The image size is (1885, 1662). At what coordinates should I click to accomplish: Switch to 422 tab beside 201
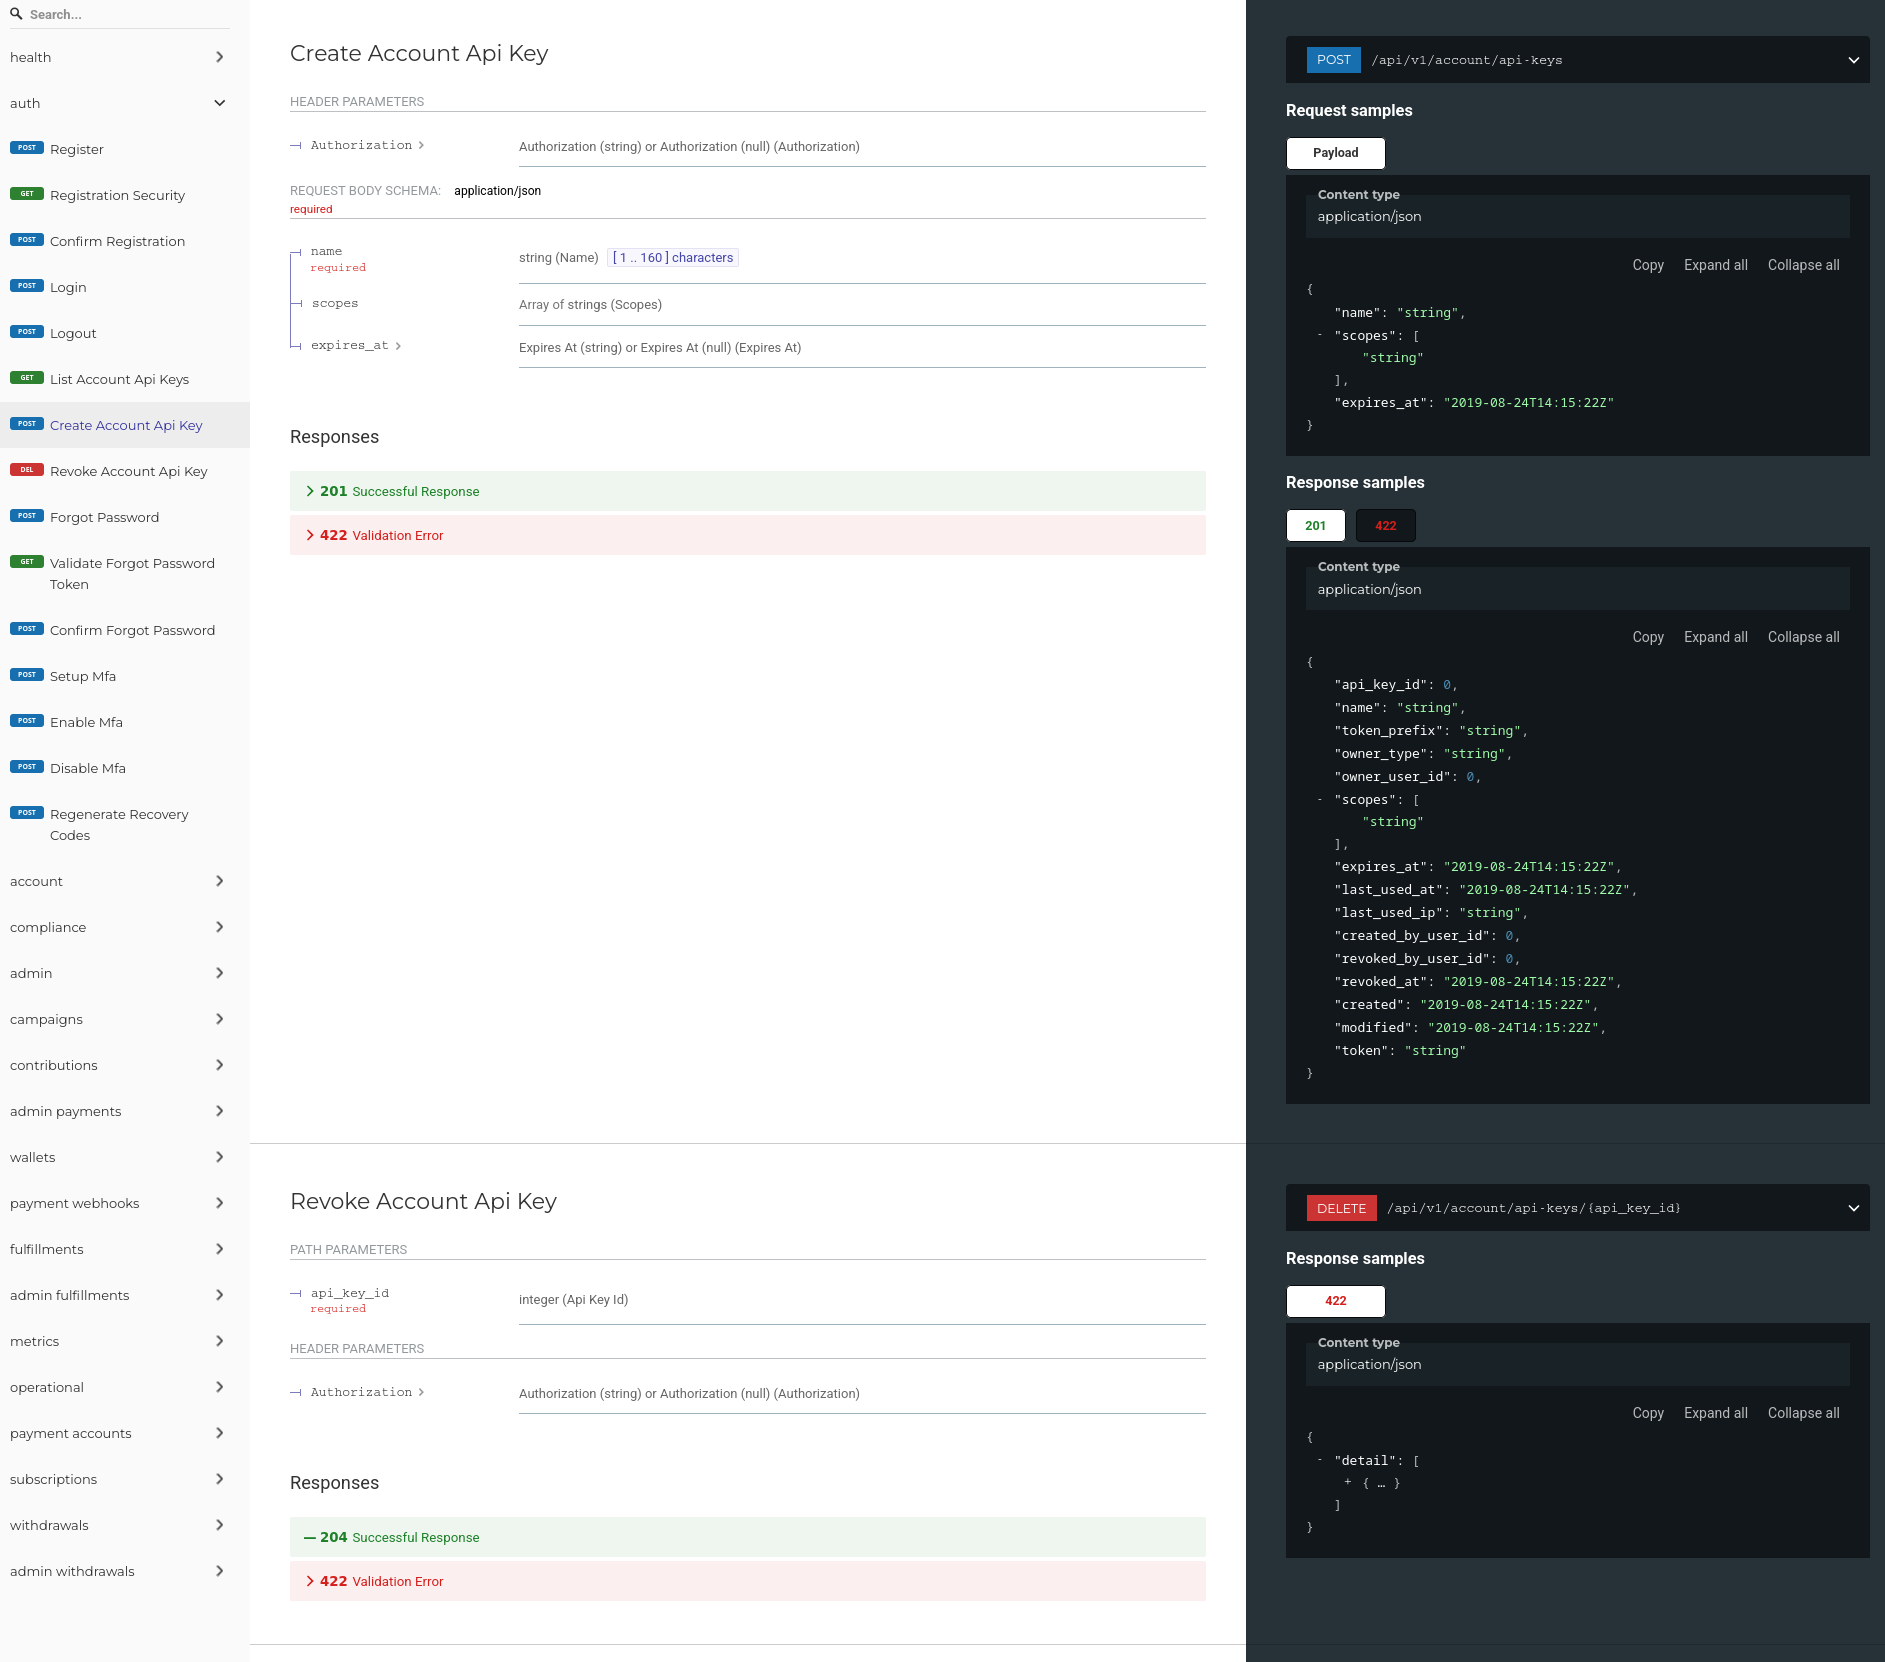pos(1386,525)
